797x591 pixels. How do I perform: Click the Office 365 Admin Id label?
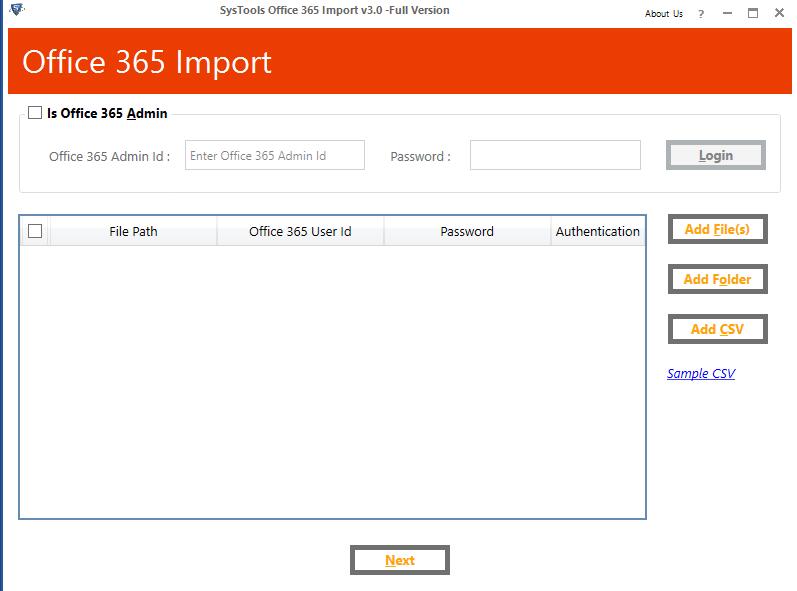[x=109, y=157]
